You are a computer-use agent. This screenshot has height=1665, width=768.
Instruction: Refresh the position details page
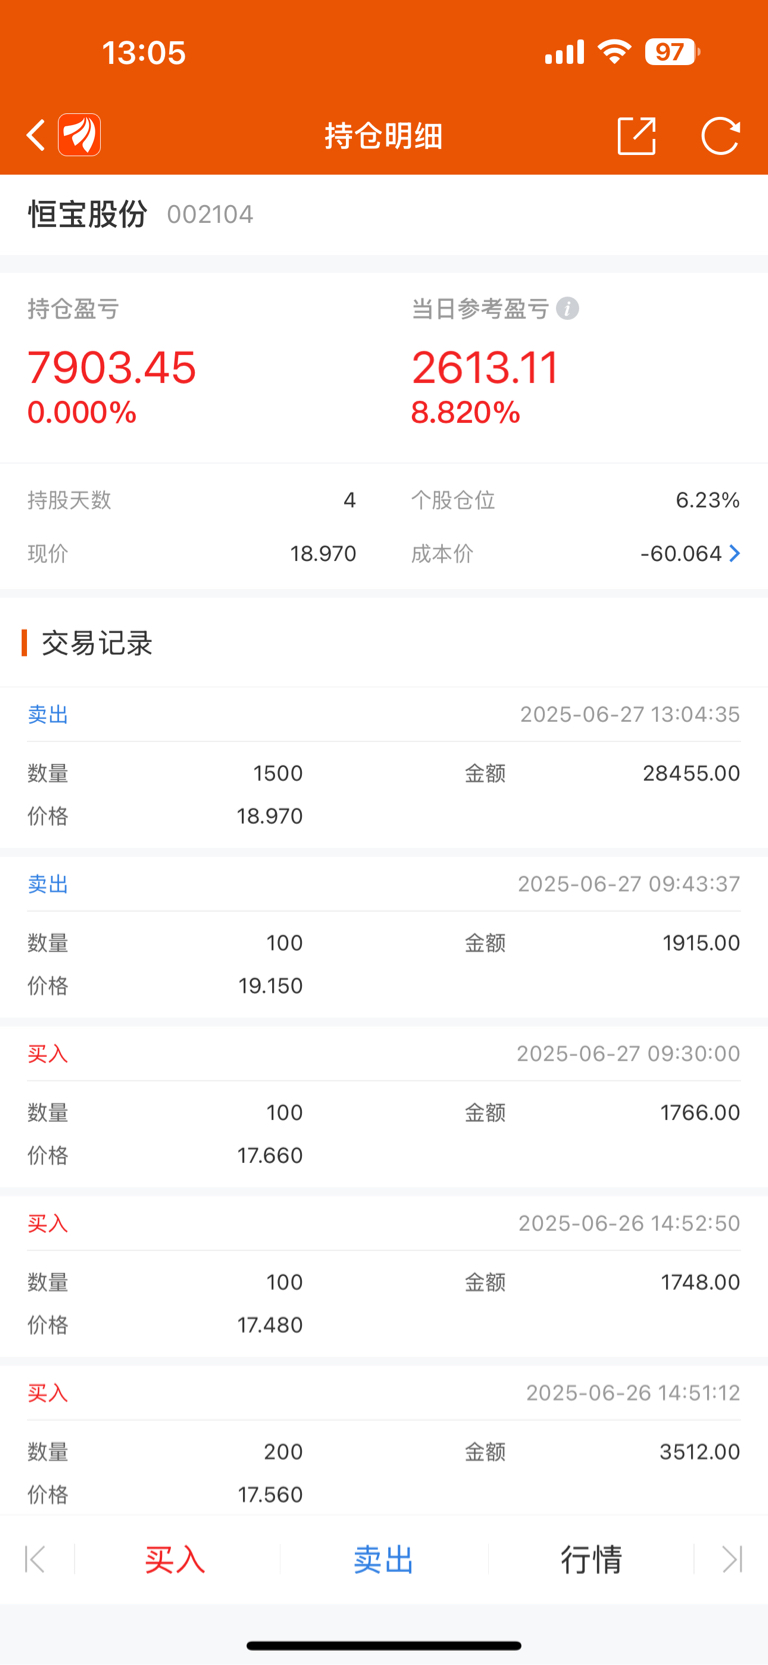click(x=720, y=135)
